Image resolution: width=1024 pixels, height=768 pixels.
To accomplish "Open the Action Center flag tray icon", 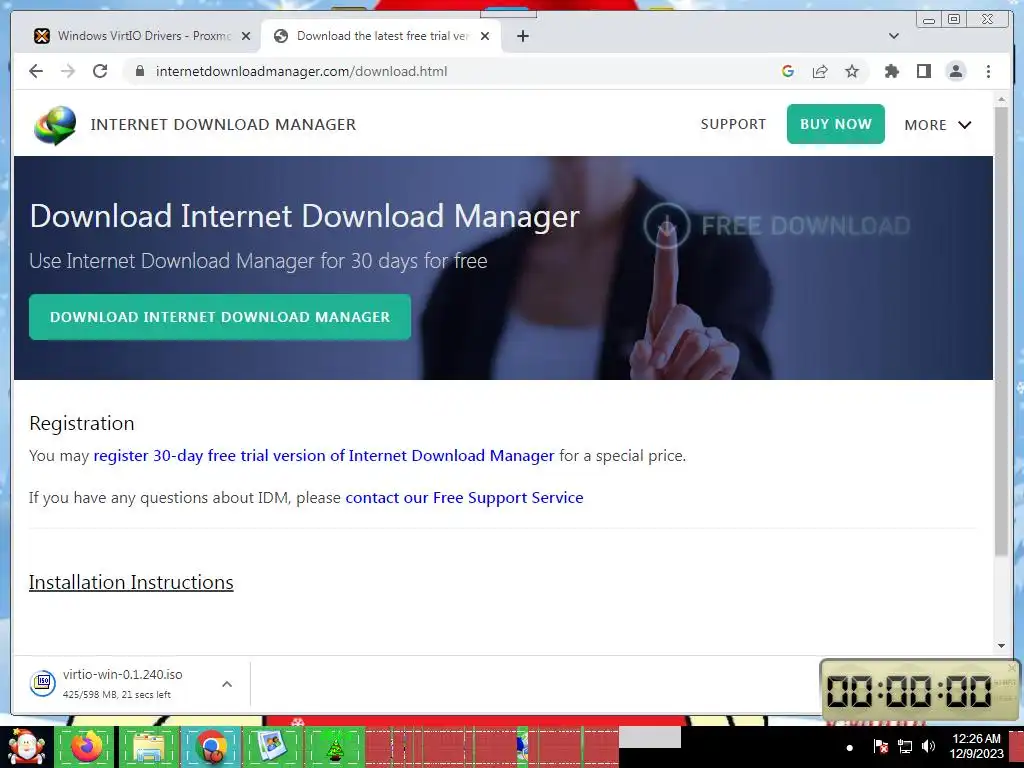I will coord(880,746).
